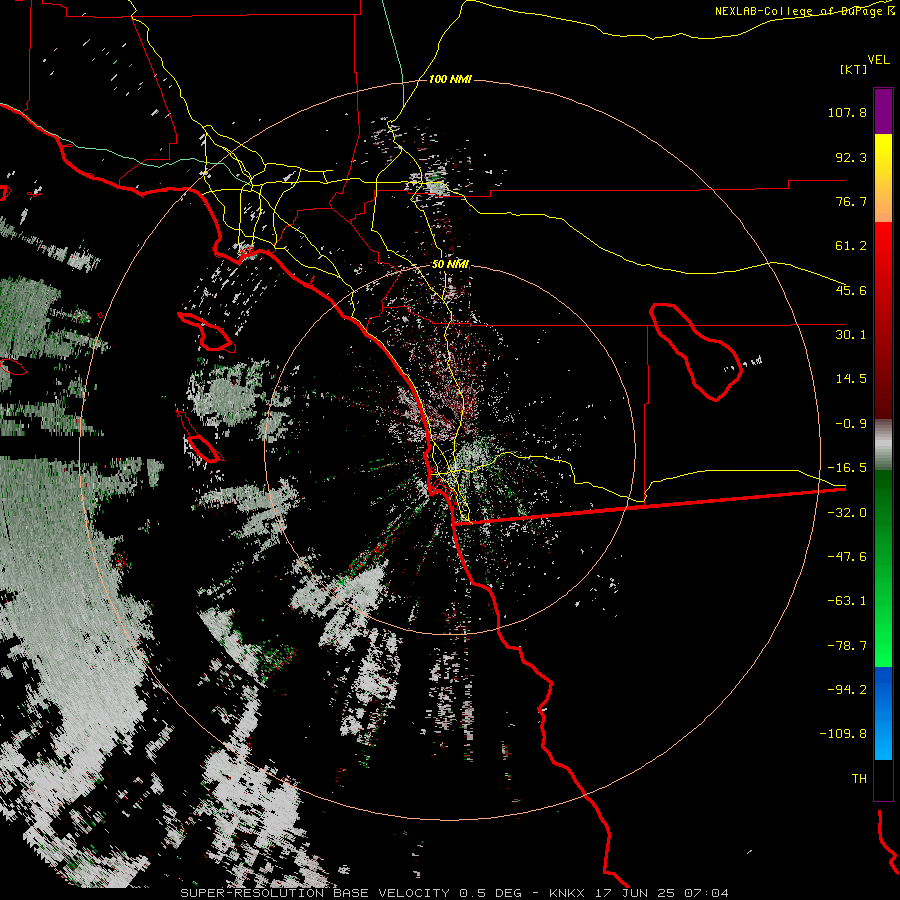Pick the gray near-zero segment of the color bar
This screenshot has width=900, height=900.
click(883, 445)
